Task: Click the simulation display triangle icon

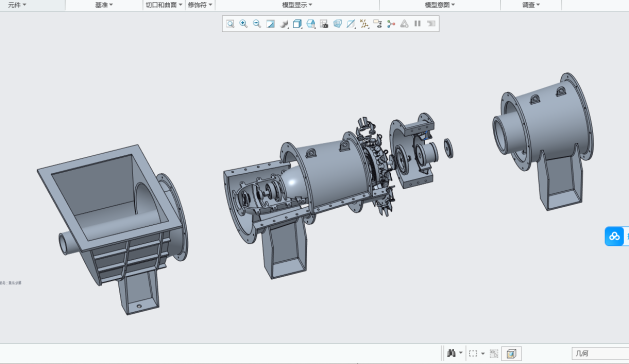Action: tap(404, 24)
